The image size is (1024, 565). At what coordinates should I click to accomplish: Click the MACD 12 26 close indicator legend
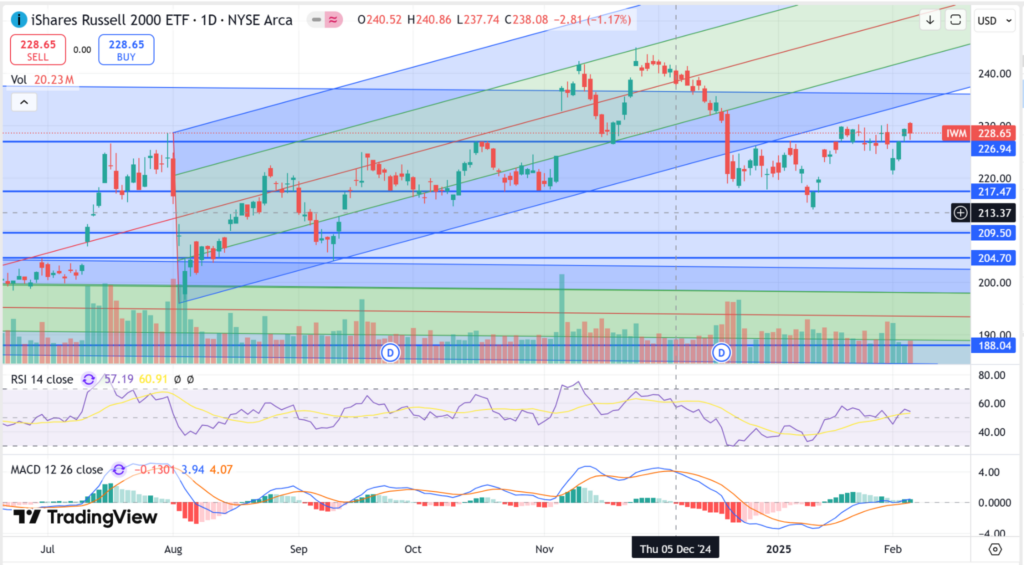pyautogui.click(x=57, y=470)
